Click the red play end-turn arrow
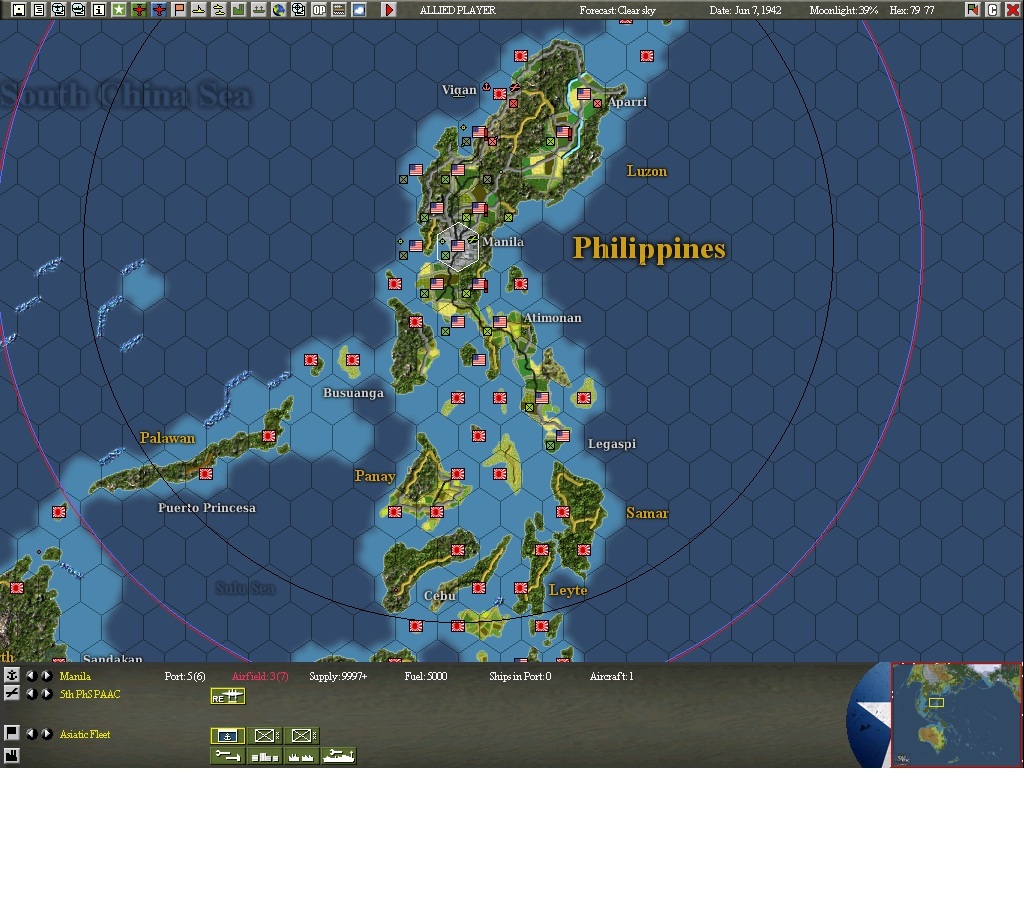Image resolution: width=1032 pixels, height=898 pixels. tap(389, 10)
